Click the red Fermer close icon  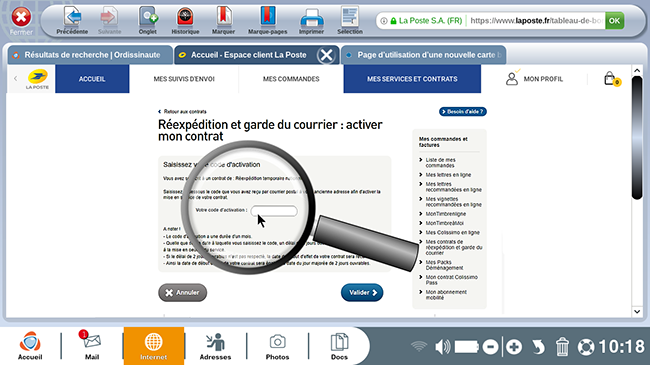click(21, 17)
